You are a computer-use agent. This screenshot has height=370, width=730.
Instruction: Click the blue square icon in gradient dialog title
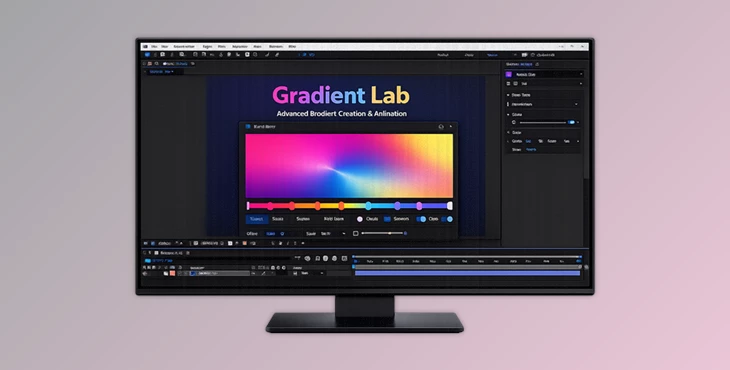point(248,127)
